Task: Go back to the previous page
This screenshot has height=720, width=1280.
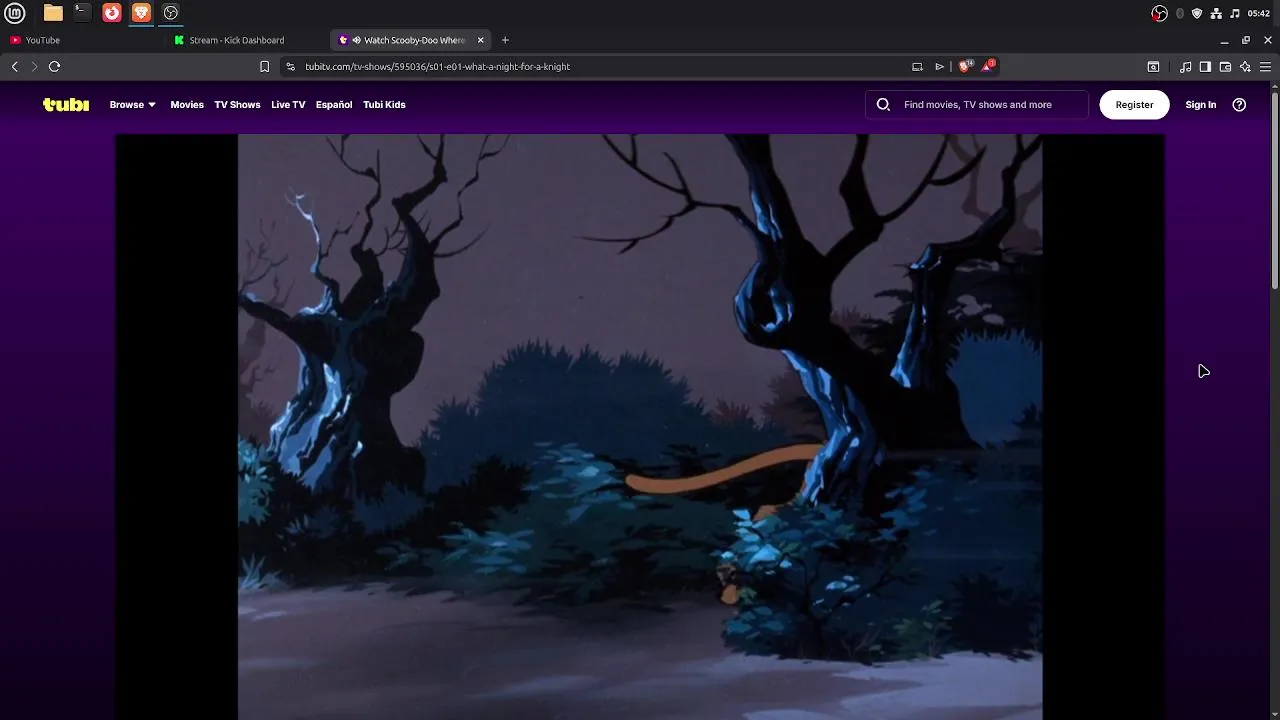Action: pos(14,67)
